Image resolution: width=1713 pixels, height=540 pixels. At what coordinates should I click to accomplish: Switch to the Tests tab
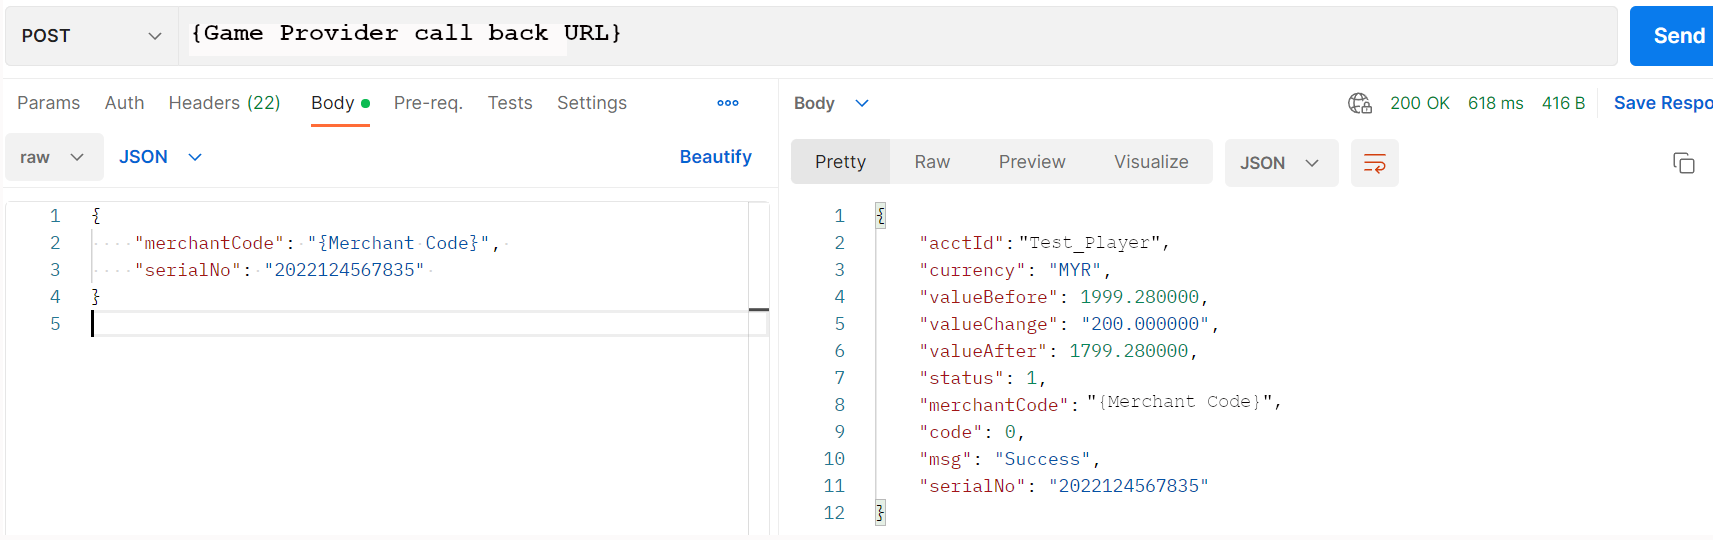tap(510, 103)
